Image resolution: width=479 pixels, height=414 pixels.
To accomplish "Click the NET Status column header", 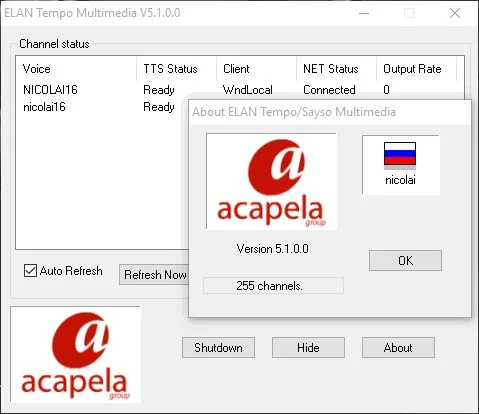I will pos(337,69).
